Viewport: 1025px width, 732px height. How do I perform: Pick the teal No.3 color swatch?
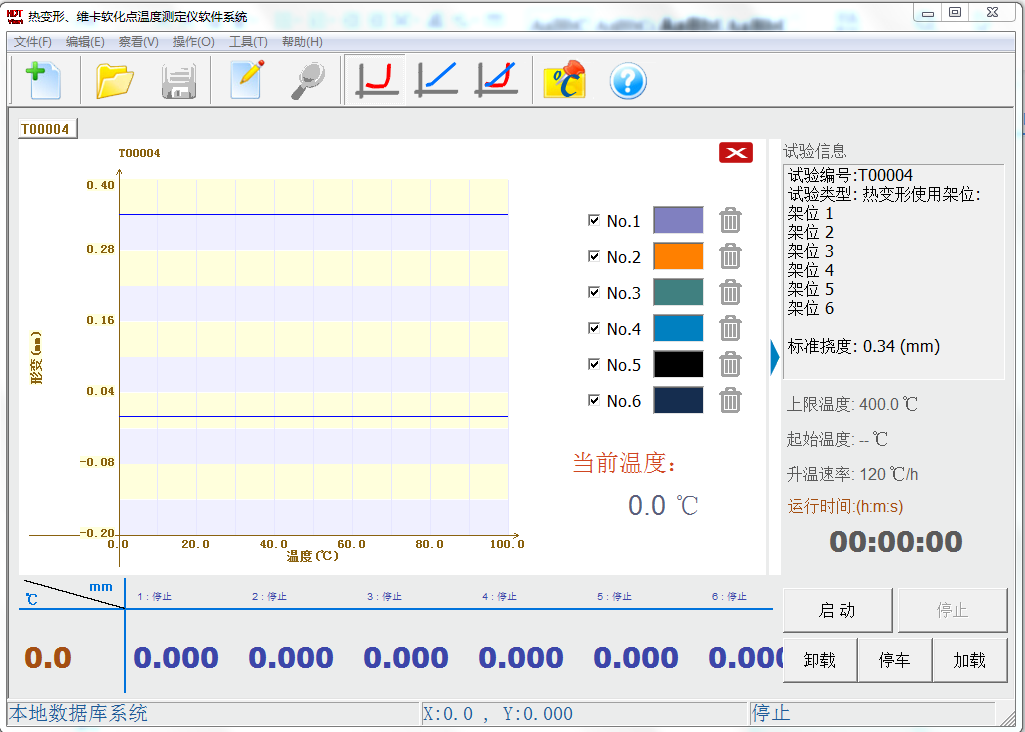[679, 292]
